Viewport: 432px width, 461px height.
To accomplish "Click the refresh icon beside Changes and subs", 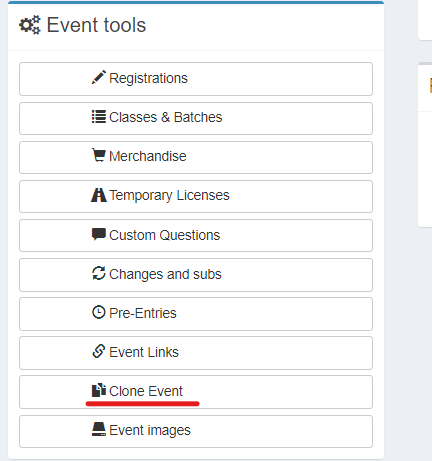I will pyautogui.click(x=99, y=273).
